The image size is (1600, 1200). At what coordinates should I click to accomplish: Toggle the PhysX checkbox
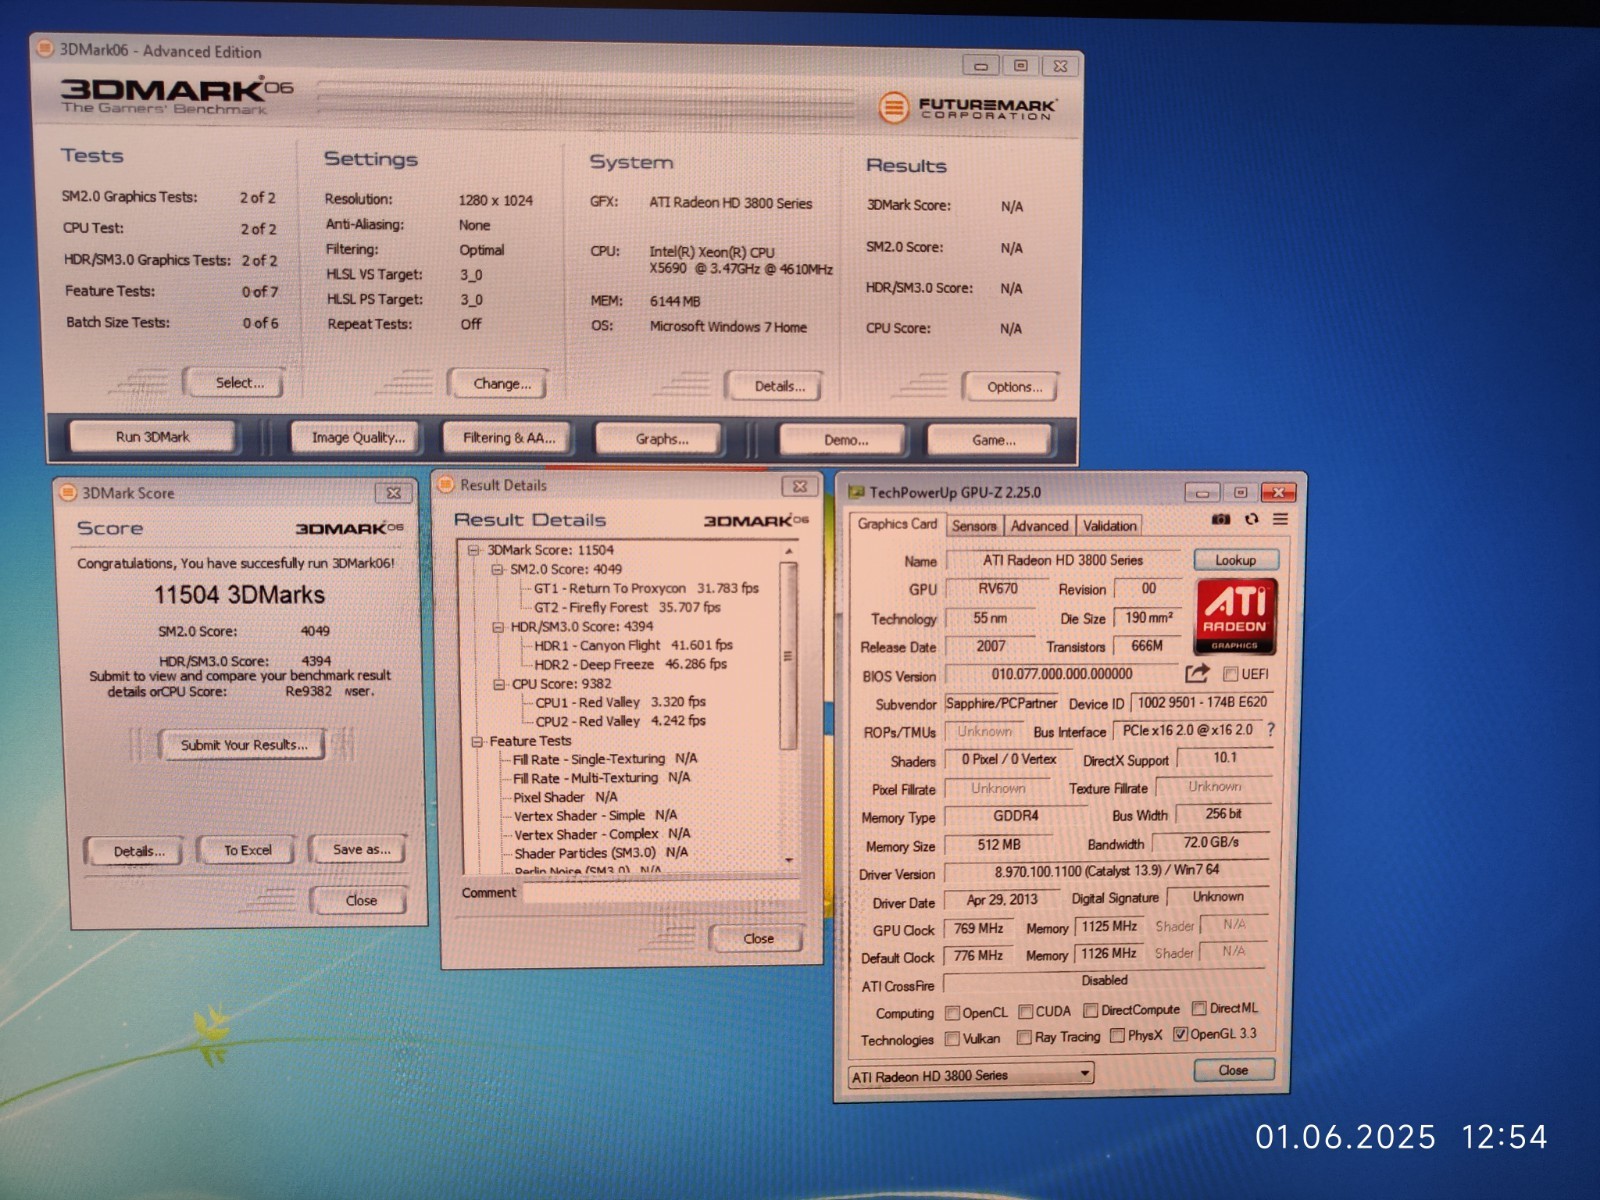coord(1117,1036)
